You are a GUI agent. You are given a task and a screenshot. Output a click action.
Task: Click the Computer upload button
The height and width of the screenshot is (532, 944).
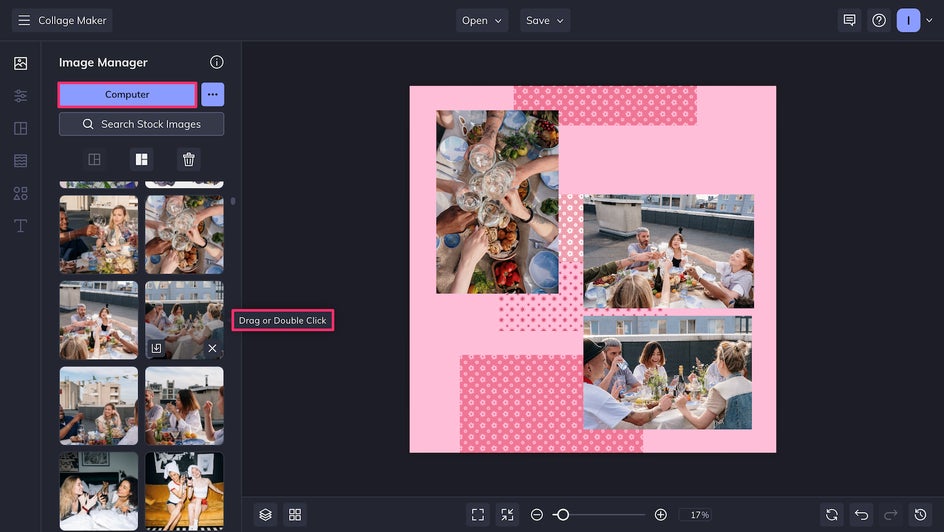click(127, 94)
